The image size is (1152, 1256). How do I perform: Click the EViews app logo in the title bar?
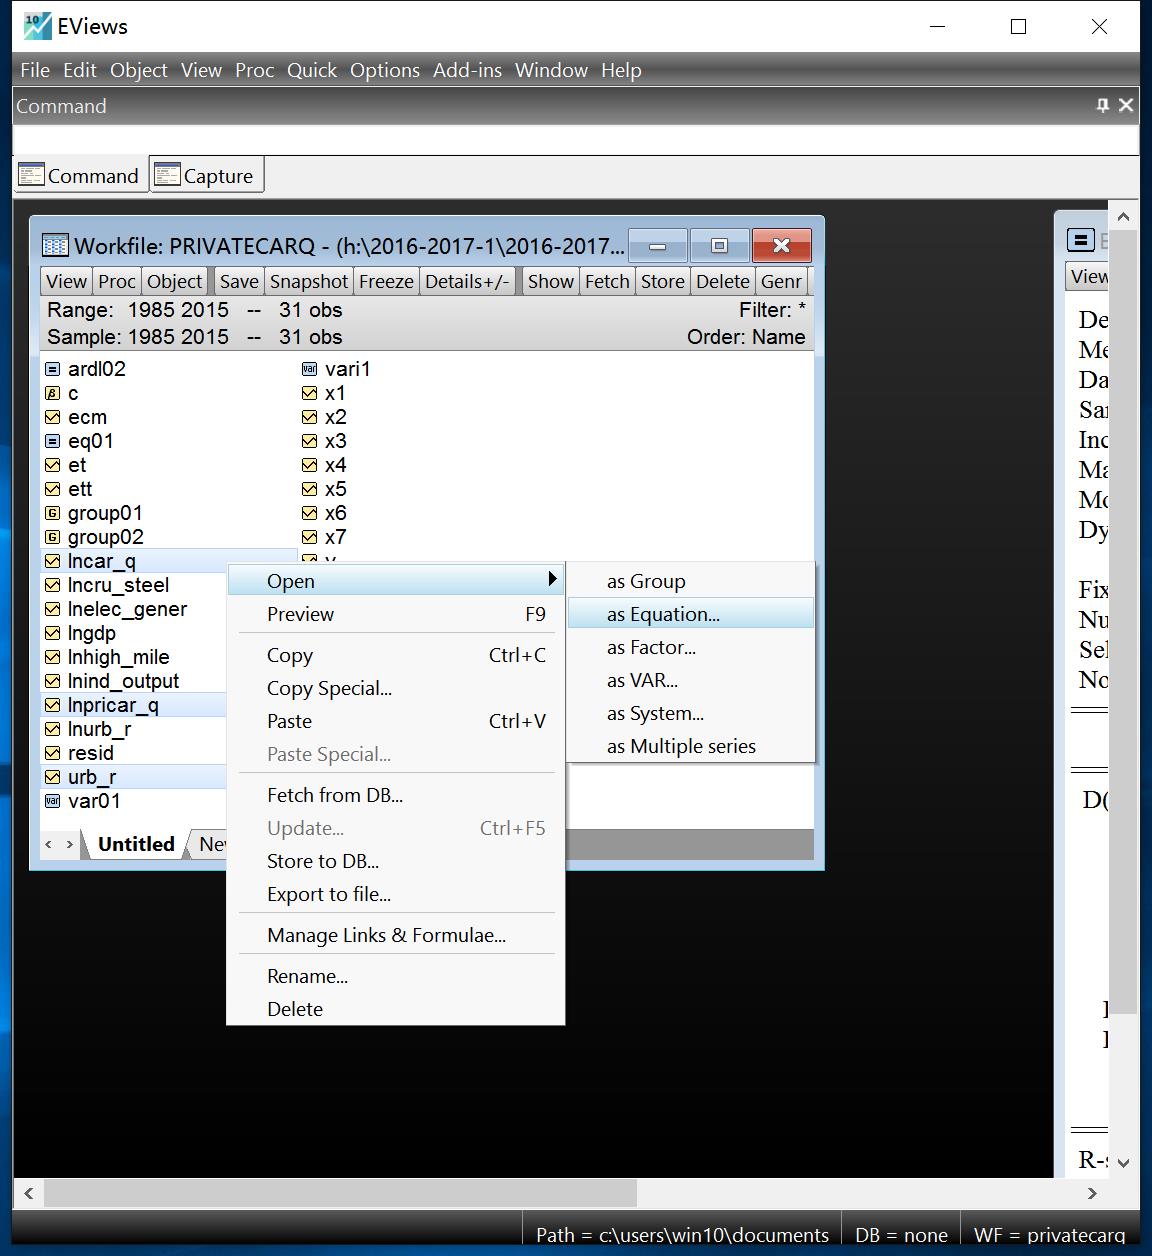[38, 26]
